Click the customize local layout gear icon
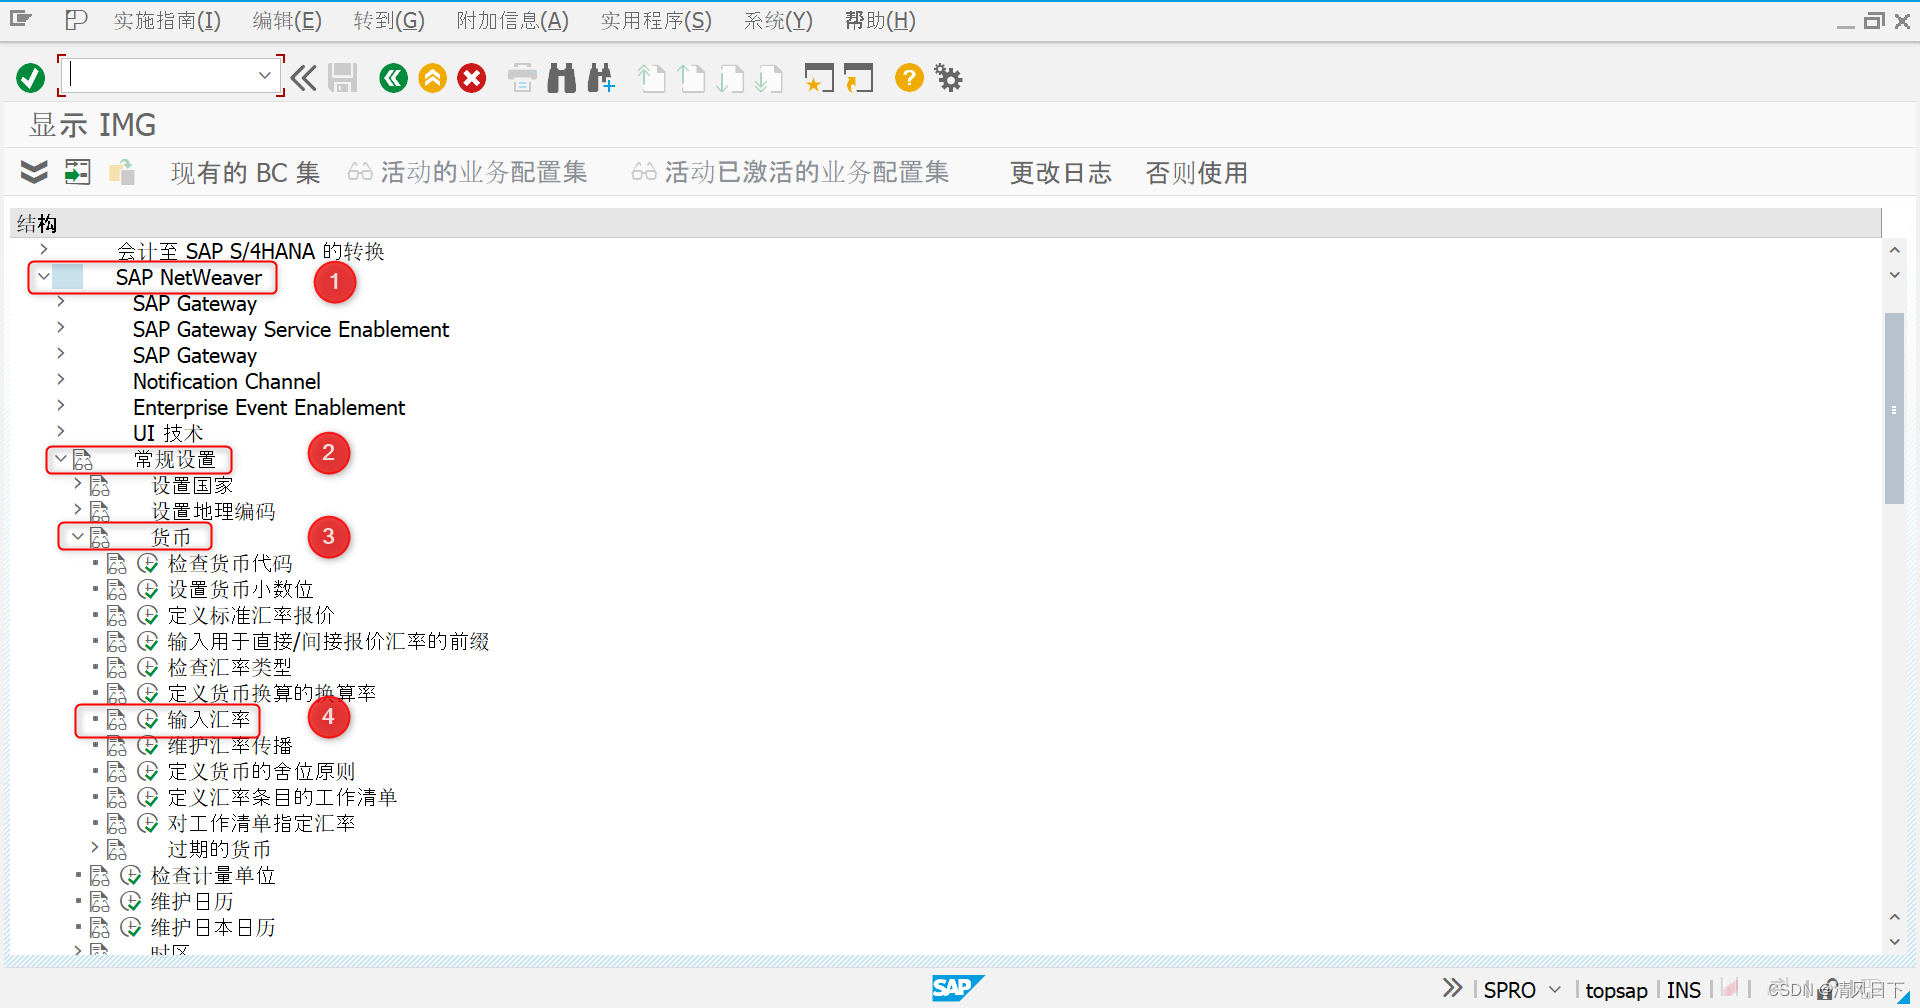The width and height of the screenshot is (1920, 1008). point(947,78)
